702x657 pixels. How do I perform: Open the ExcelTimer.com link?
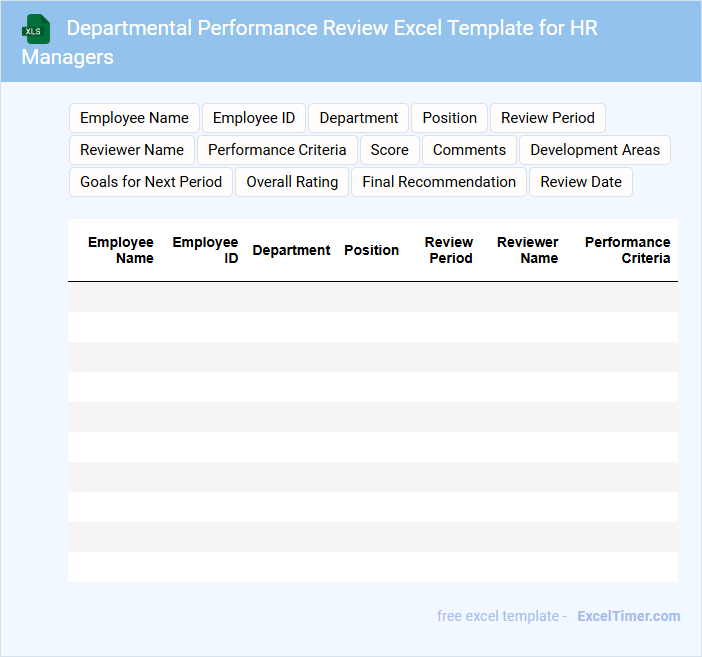tap(628, 616)
